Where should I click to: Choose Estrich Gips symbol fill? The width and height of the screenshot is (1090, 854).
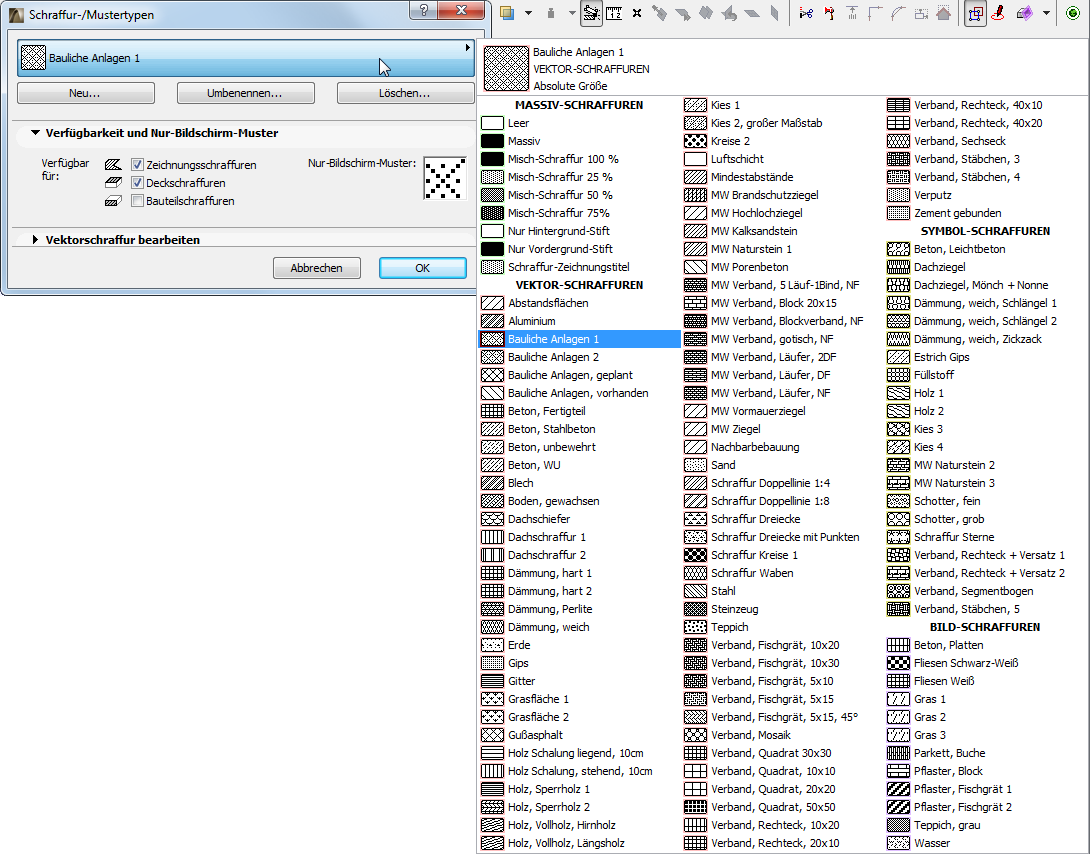(x=985, y=357)
